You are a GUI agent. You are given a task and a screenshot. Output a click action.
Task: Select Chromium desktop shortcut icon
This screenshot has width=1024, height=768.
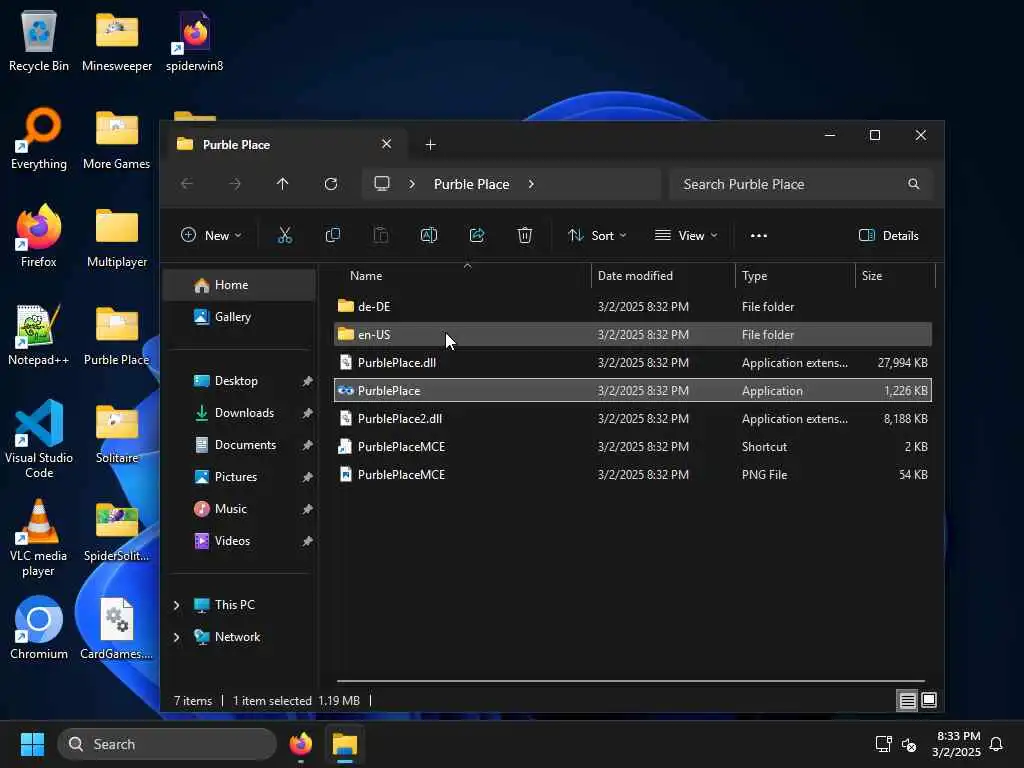[x=39, y=628]
